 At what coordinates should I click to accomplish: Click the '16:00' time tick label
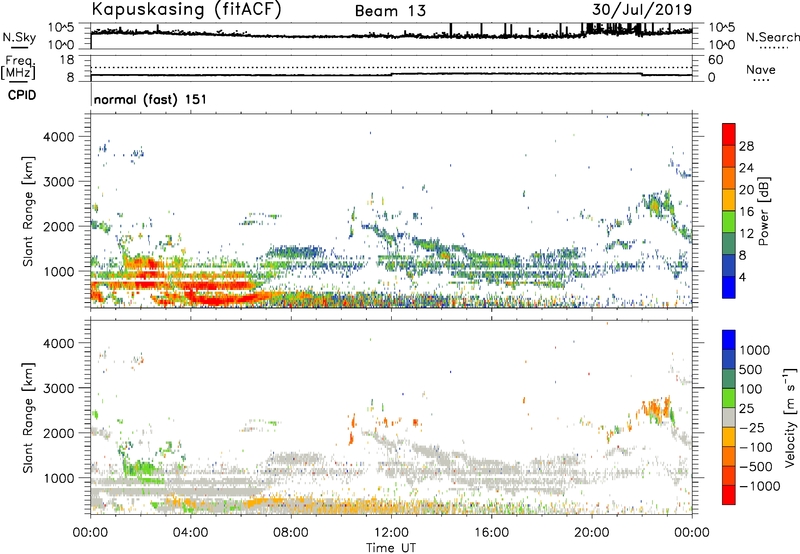(x=491, y=533)
